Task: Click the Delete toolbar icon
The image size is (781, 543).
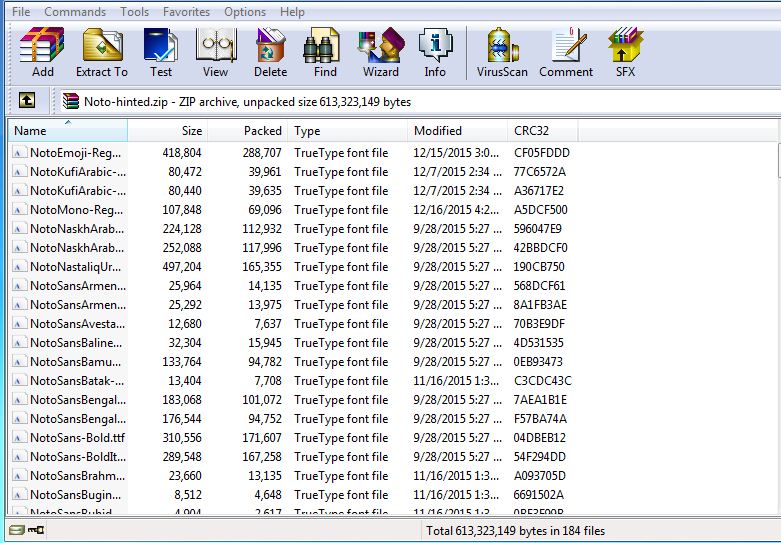Action: (270, 52)
